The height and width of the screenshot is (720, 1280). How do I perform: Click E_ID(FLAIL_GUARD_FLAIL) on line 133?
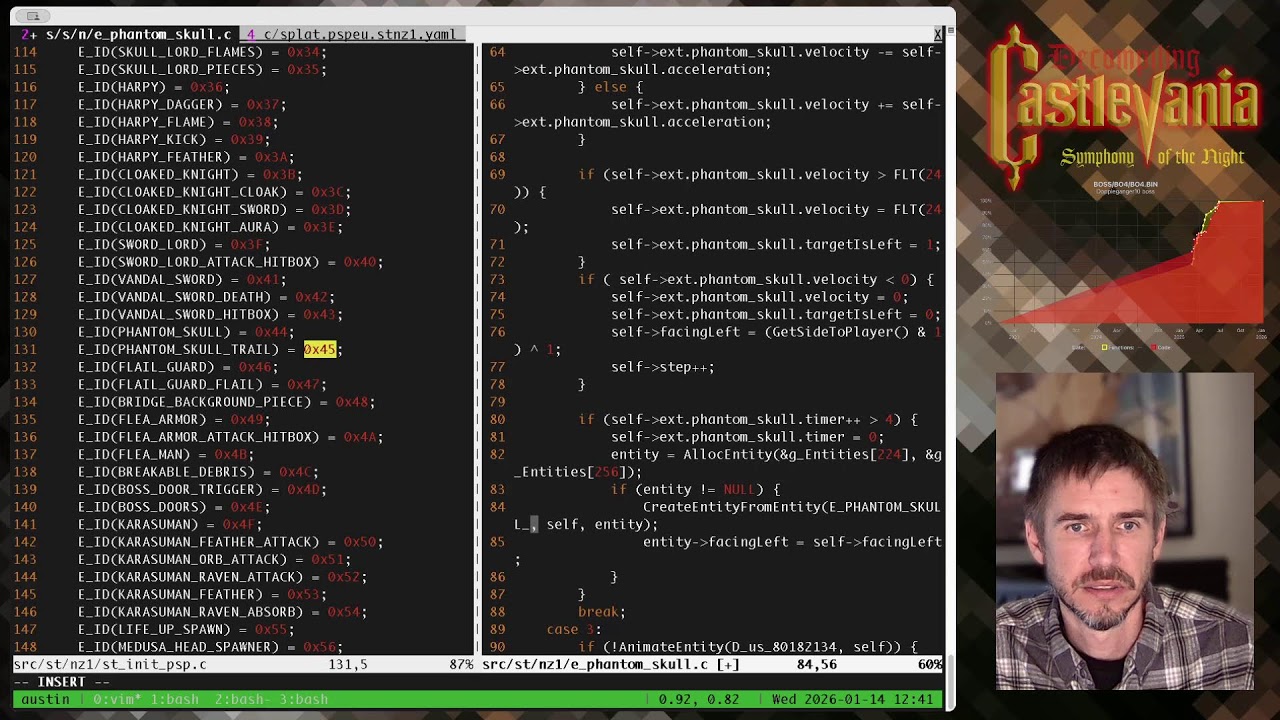click(170, 384)
